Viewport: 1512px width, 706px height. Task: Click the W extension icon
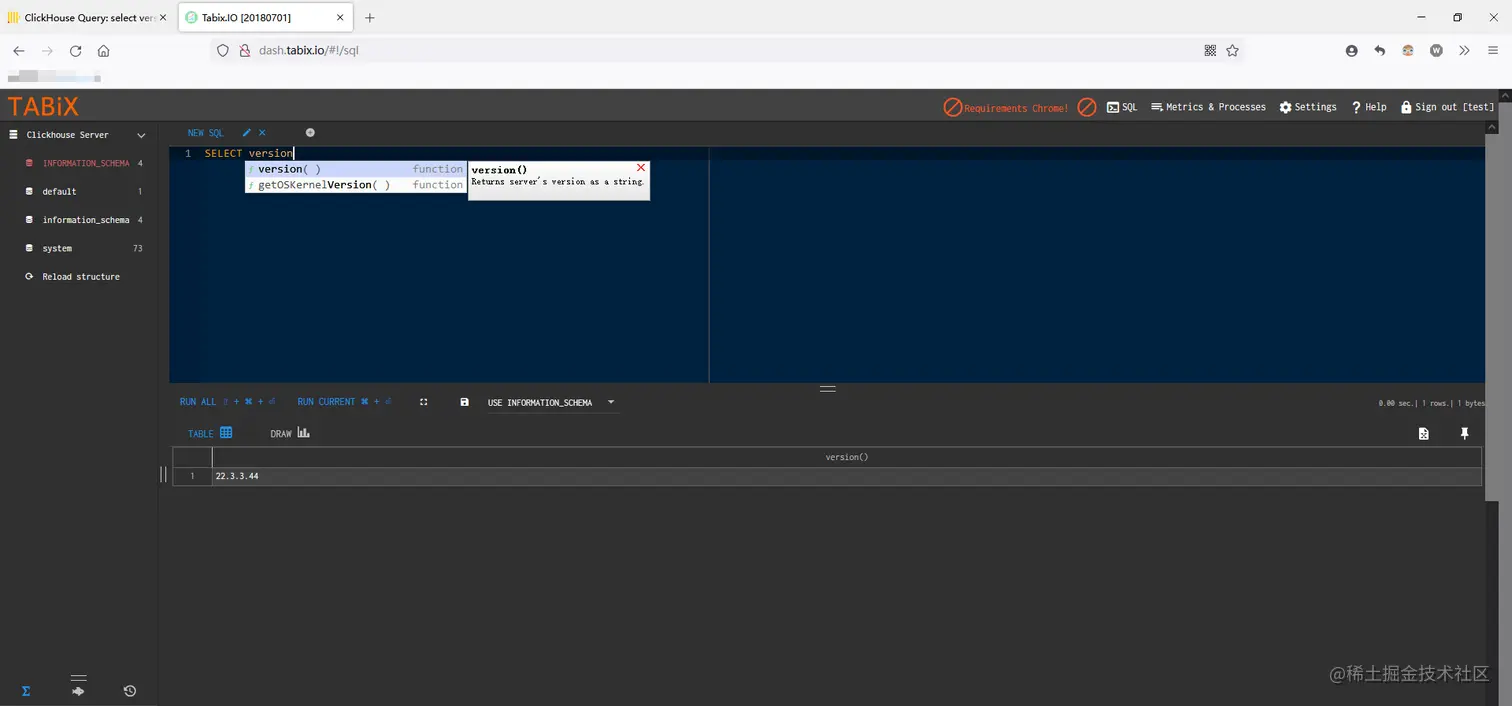1436,51
